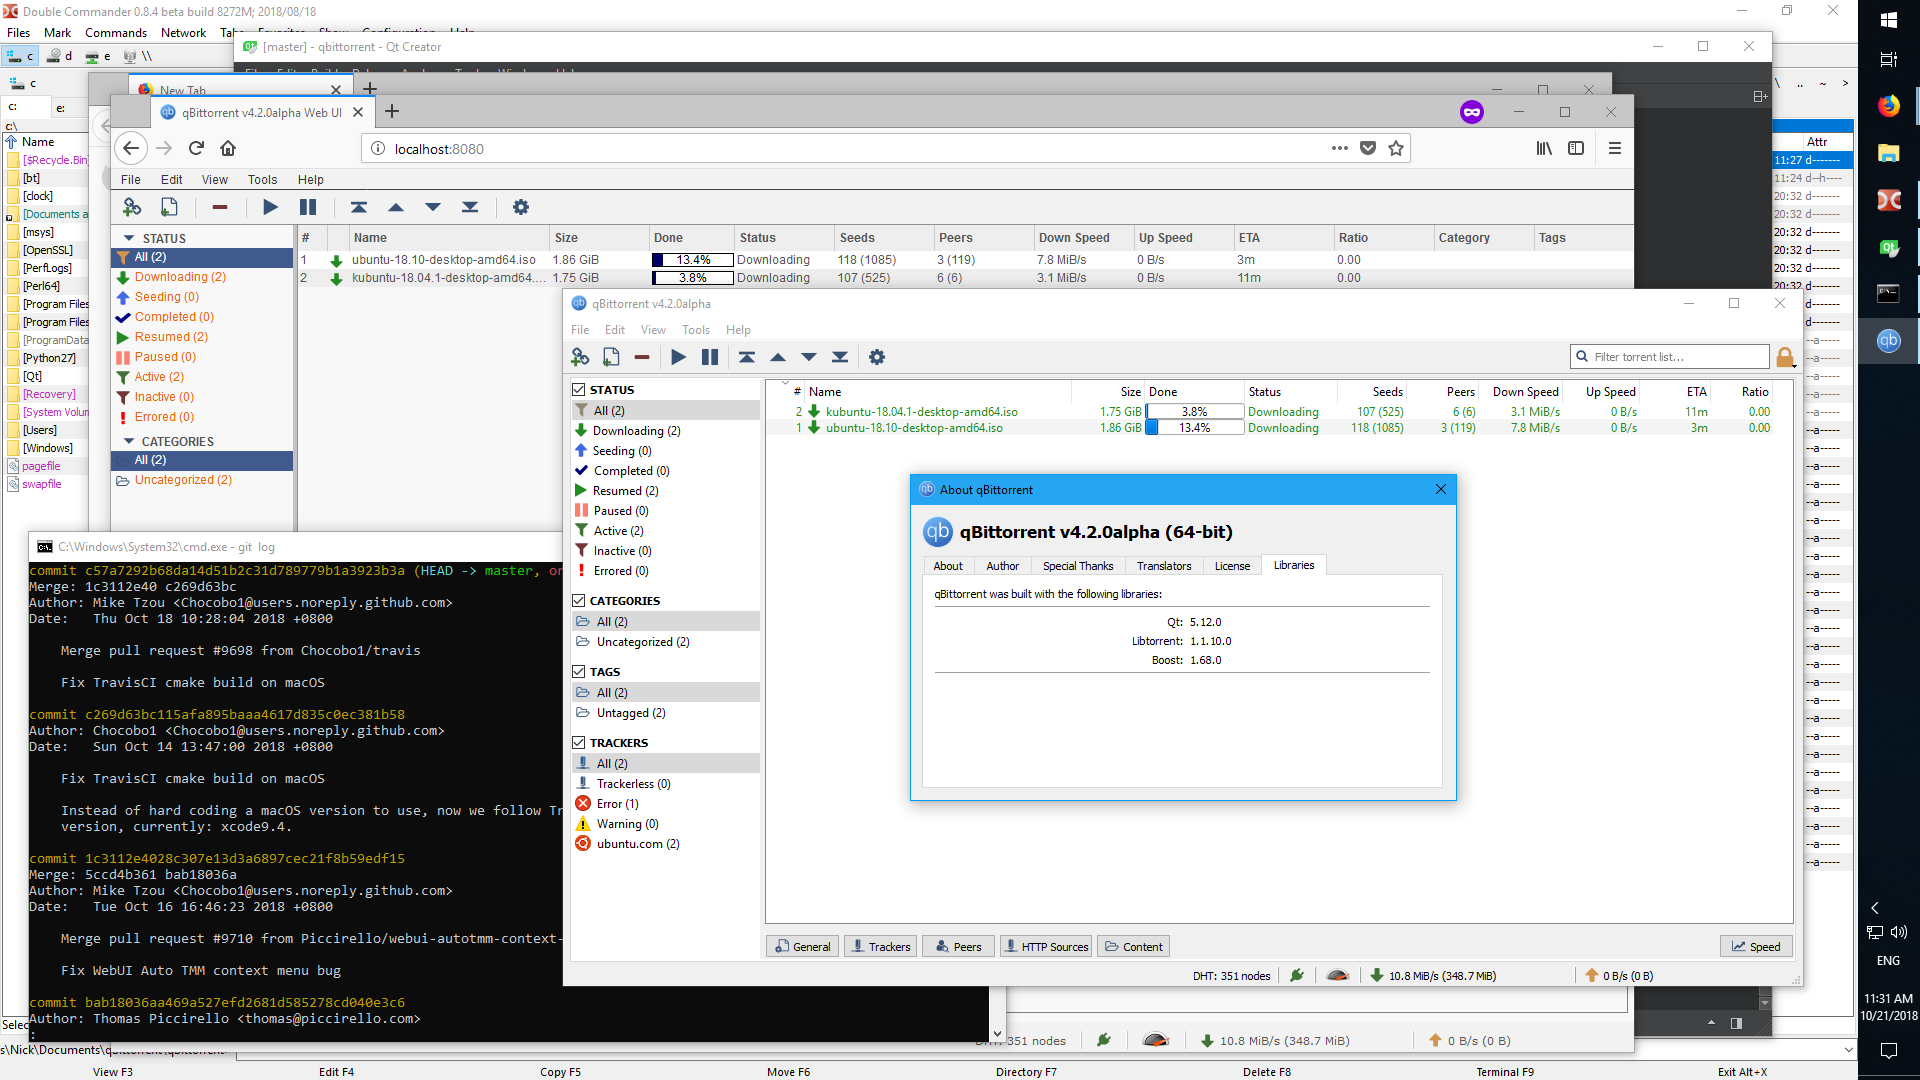Collapse the CATEGORIES section in the Web UI sidebar

click(129, 441)
